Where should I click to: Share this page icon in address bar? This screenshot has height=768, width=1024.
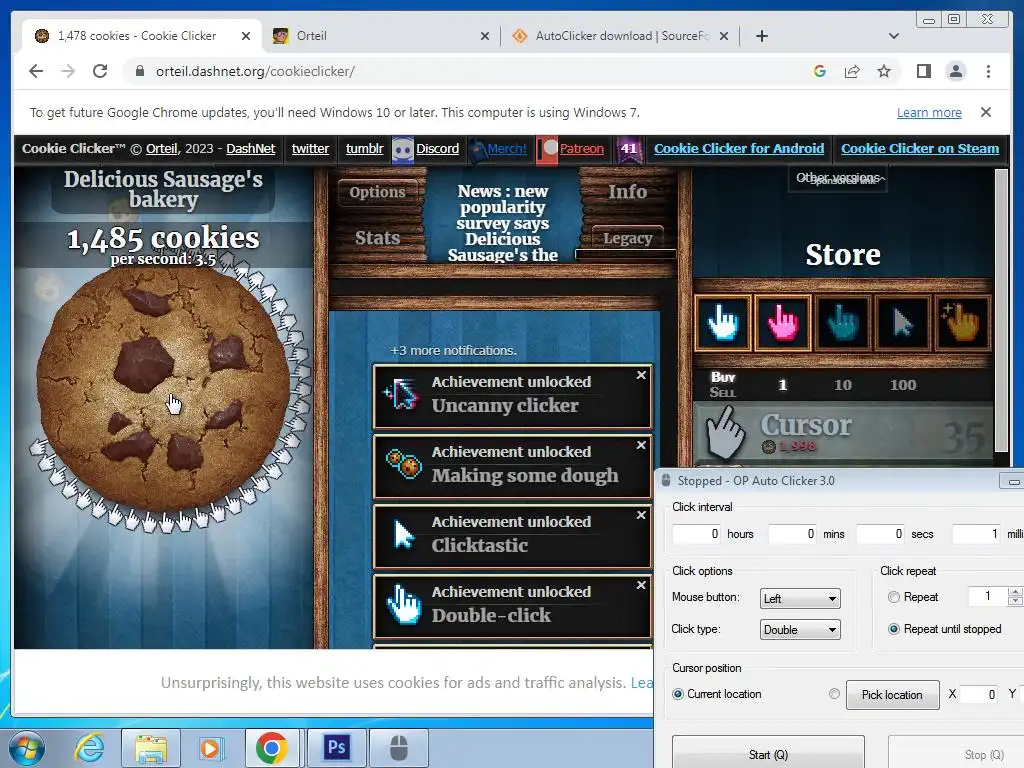point(852,71)
